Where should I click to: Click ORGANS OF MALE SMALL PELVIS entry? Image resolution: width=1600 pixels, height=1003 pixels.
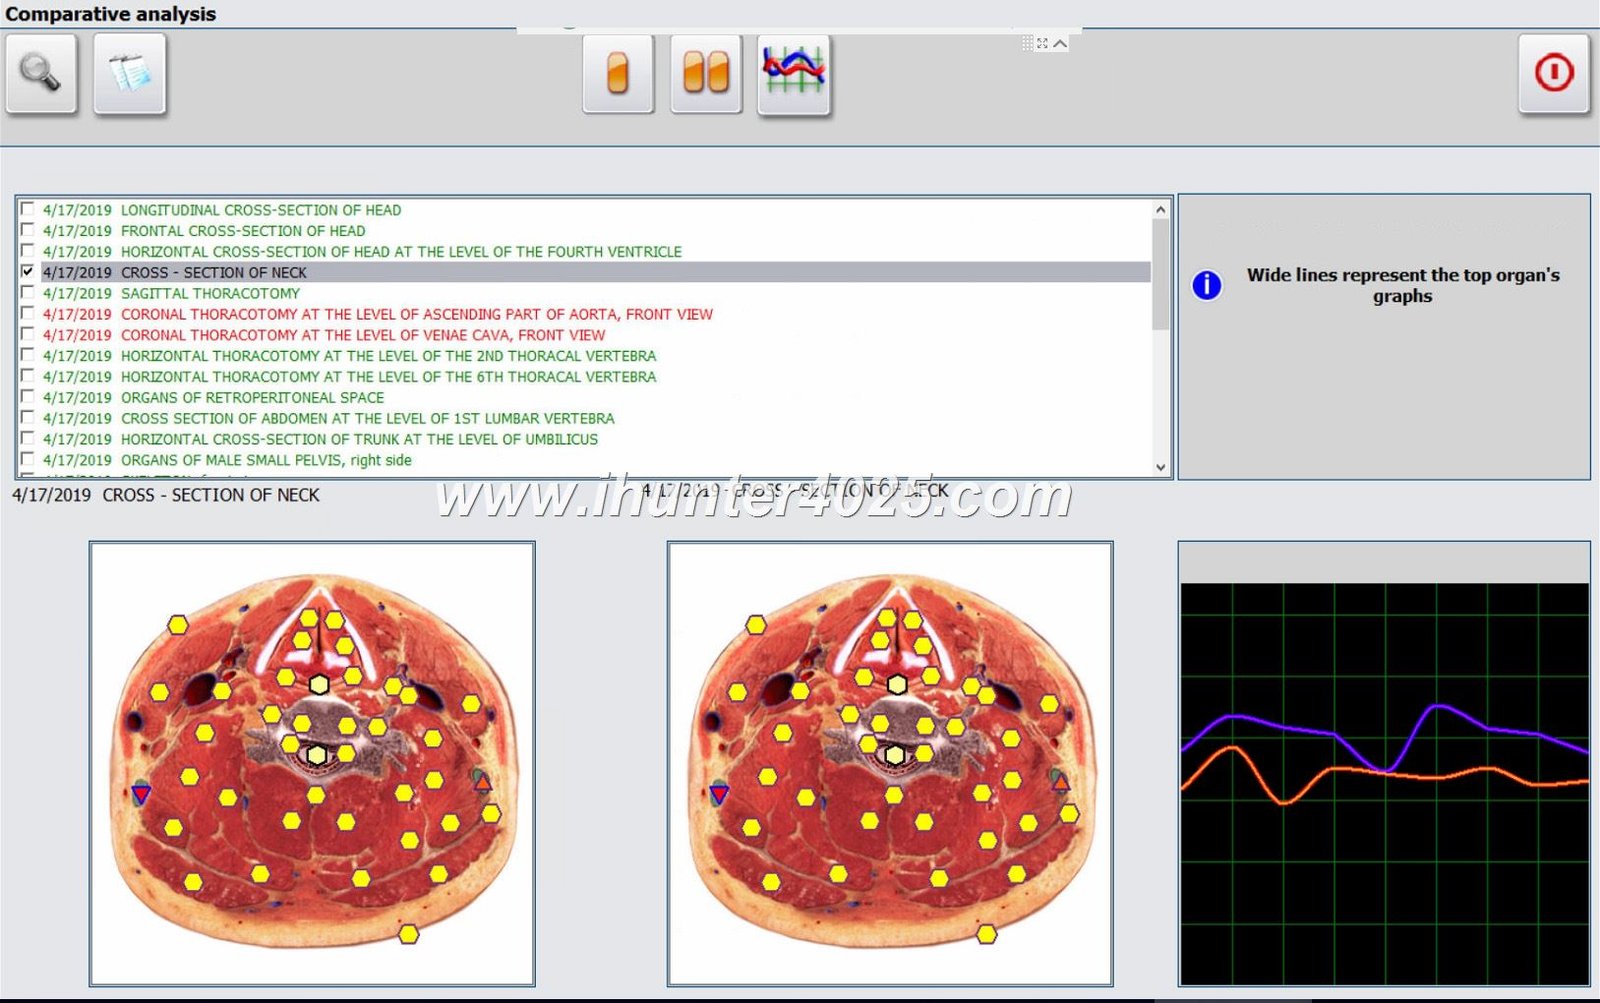tap(266, 460)
